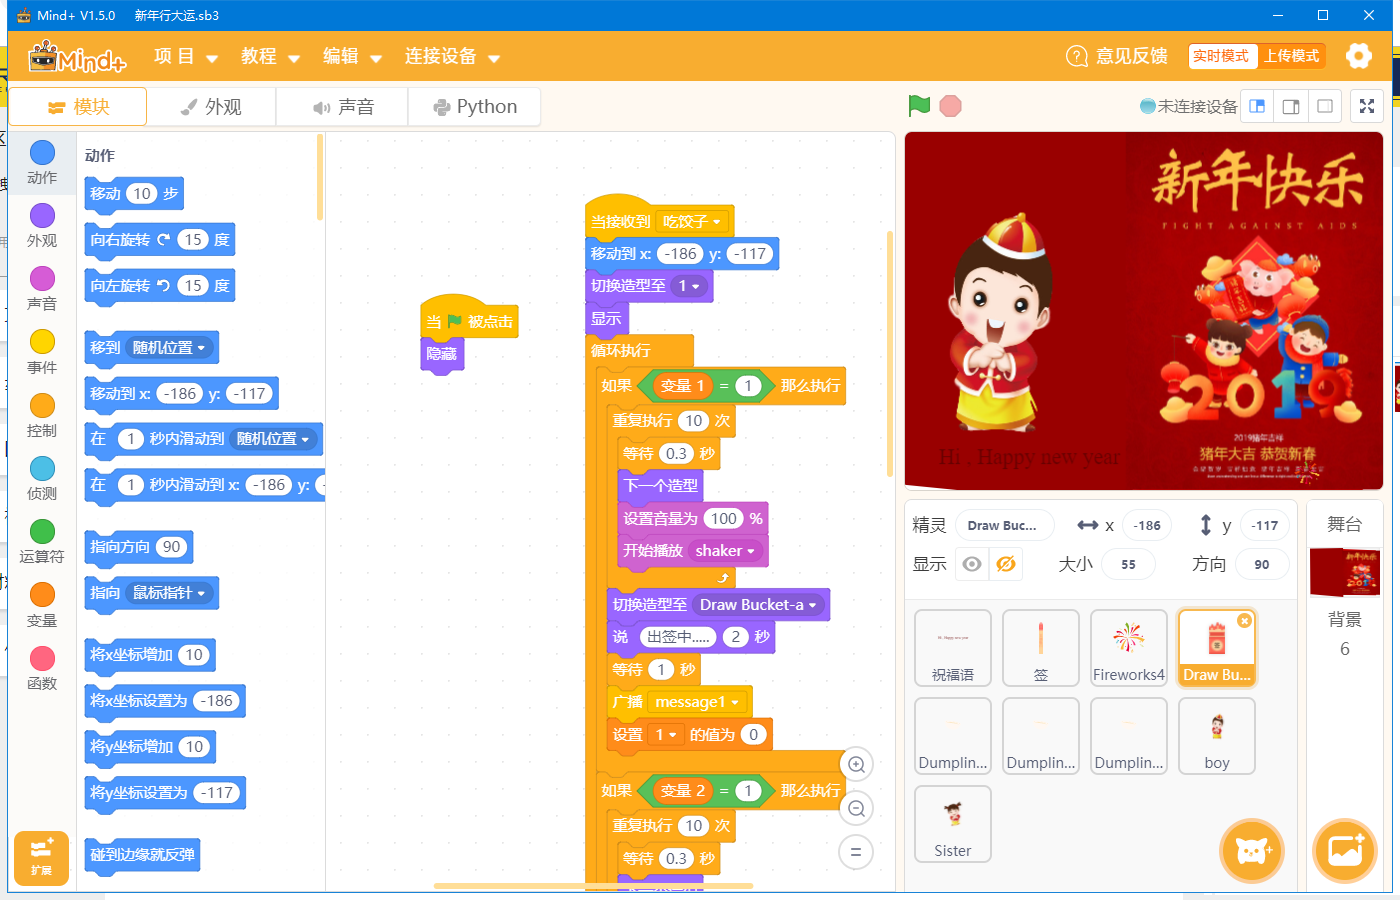This screenshot has width=1400, height=900.
Task: Select the 变量 variables category
Action: coord(42,605)
